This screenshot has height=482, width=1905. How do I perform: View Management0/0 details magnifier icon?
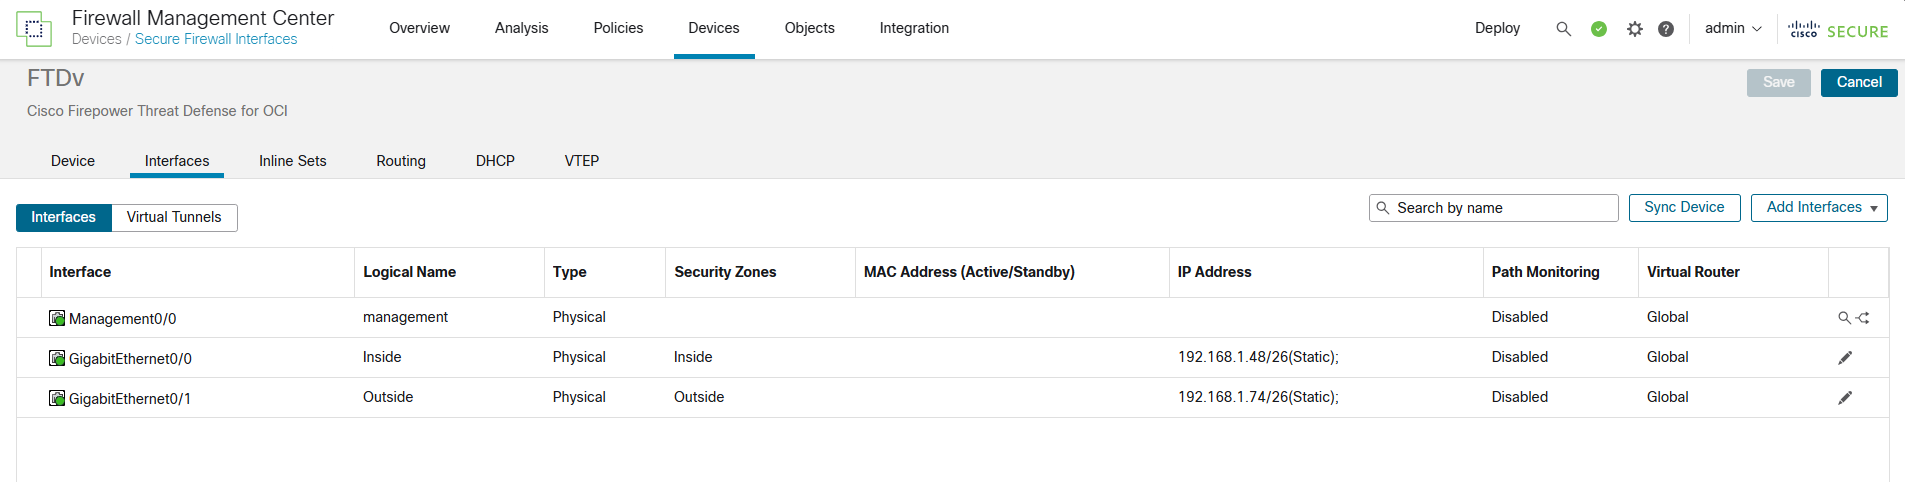pyautogui.click(x=1844, y=318)
